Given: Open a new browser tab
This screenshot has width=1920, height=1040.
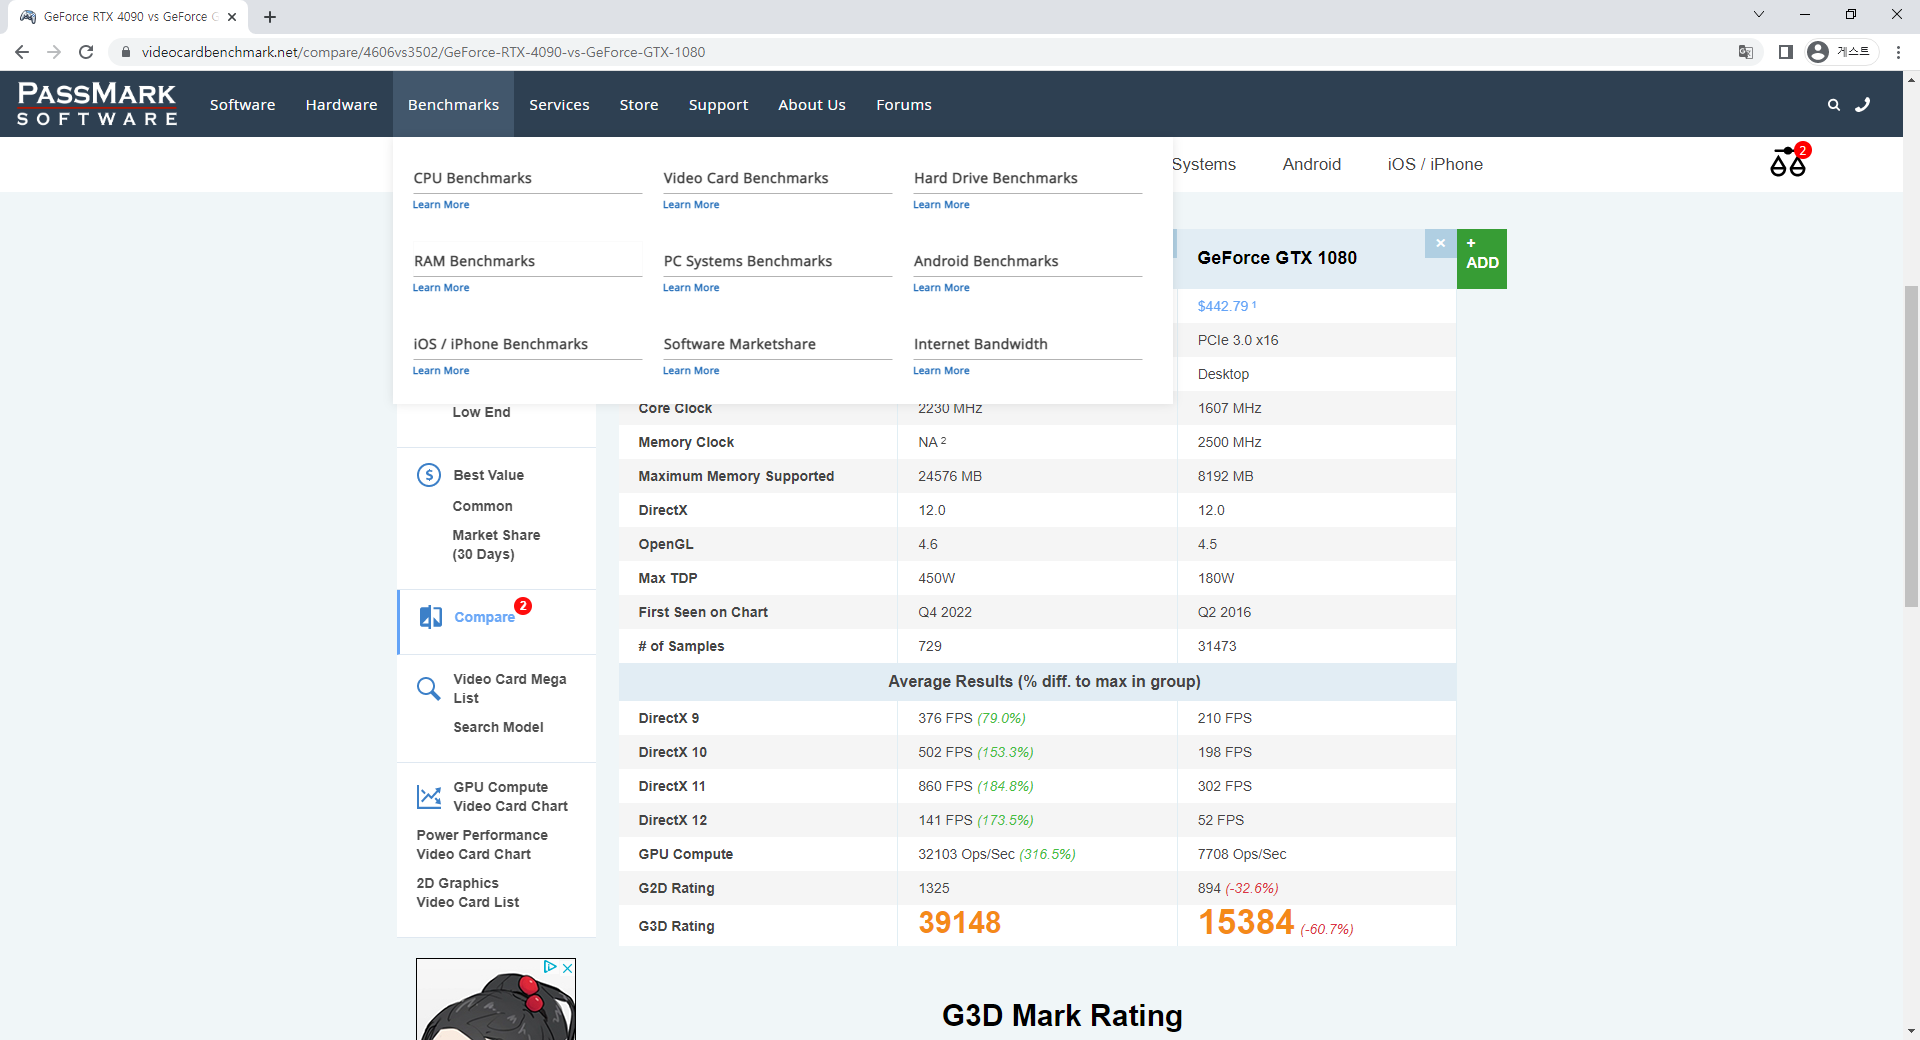Looking at the screenshot, I should 270,17.
